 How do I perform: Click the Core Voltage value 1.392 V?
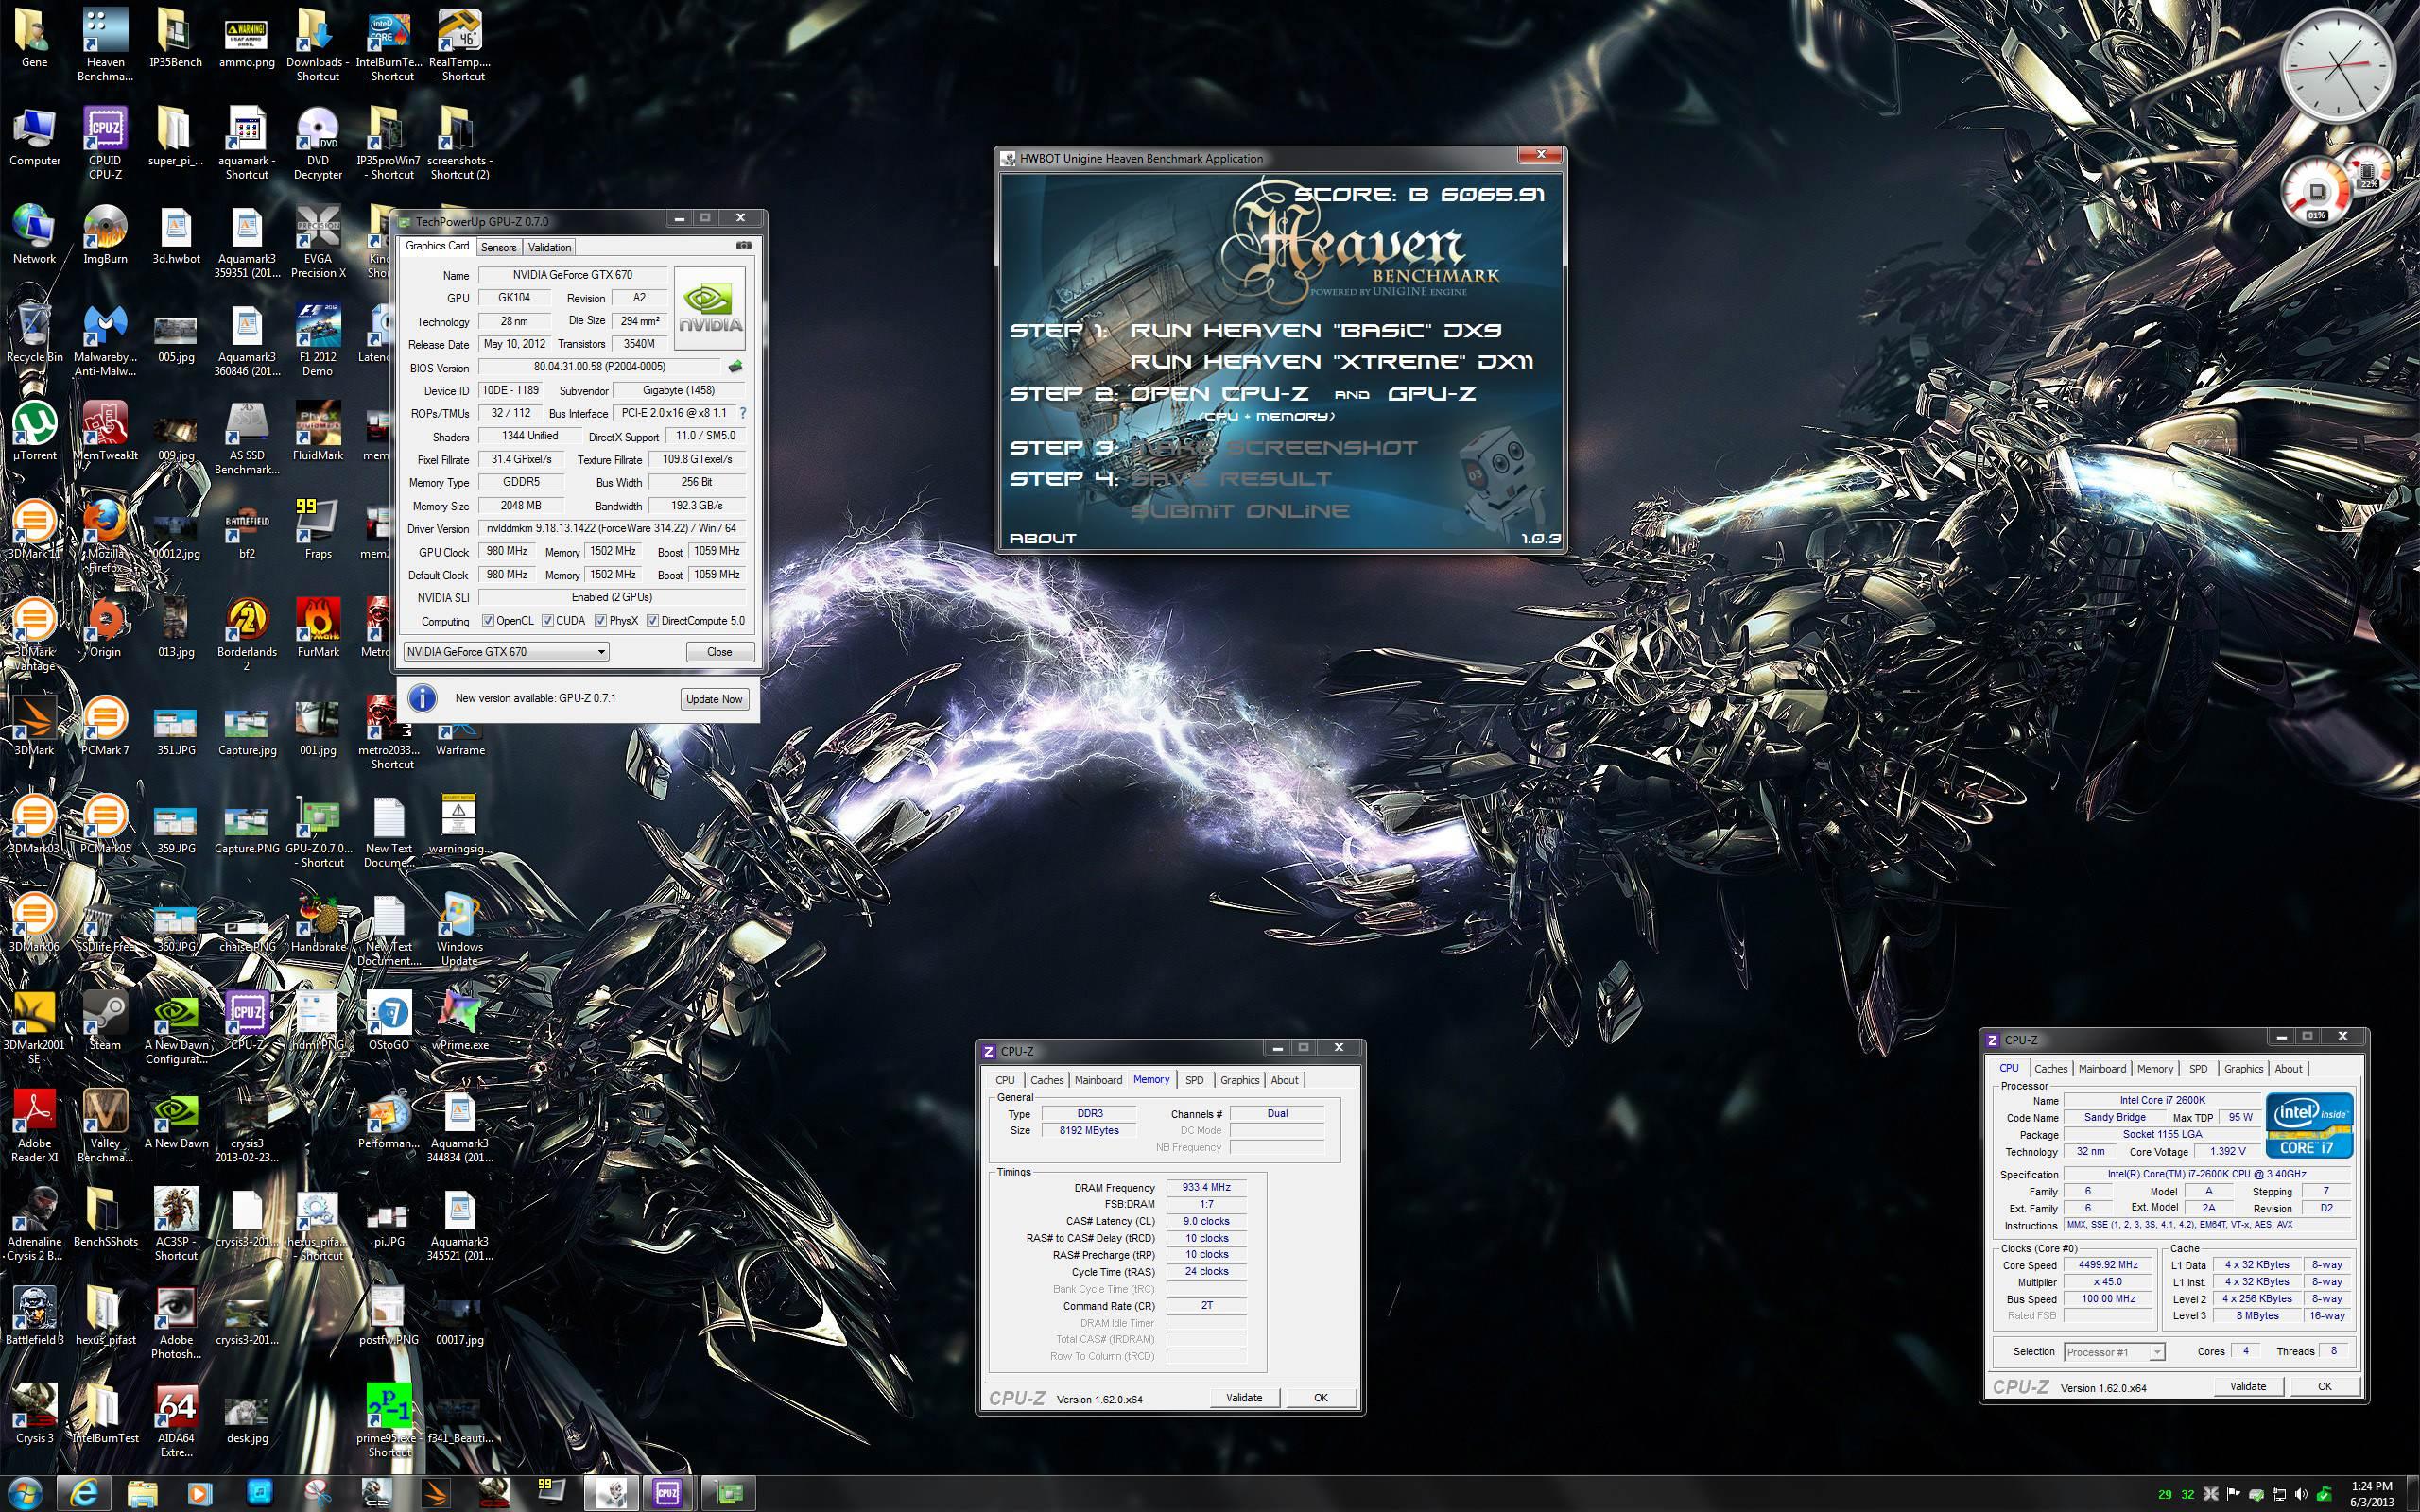[2228, 1151]
